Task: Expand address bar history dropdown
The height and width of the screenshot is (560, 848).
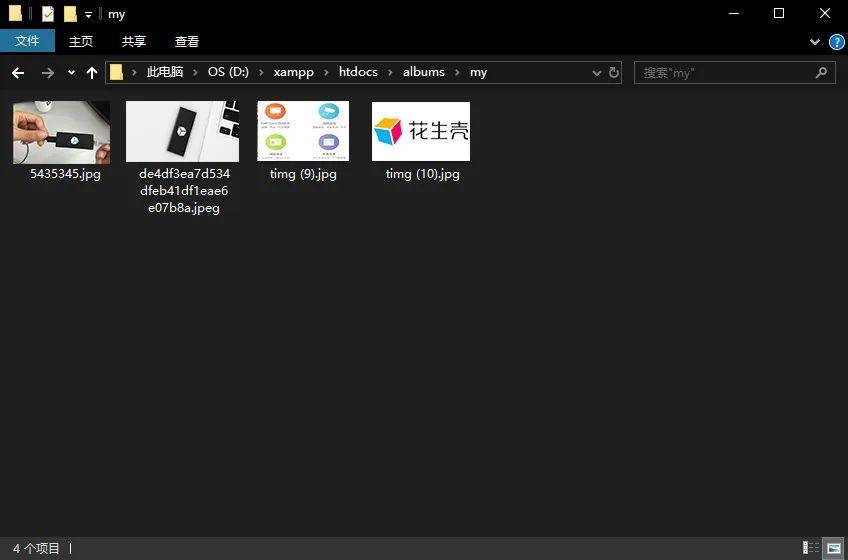Action: click(597, 73)
